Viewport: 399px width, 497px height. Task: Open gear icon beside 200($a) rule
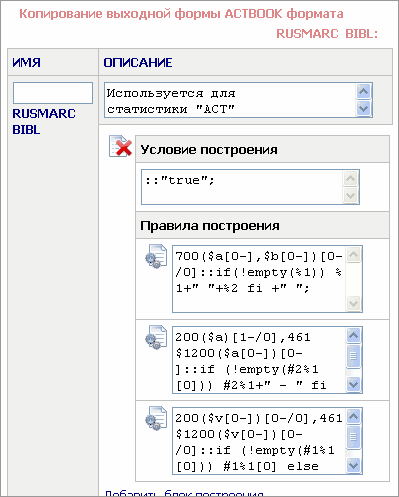[x=156, y=337]
